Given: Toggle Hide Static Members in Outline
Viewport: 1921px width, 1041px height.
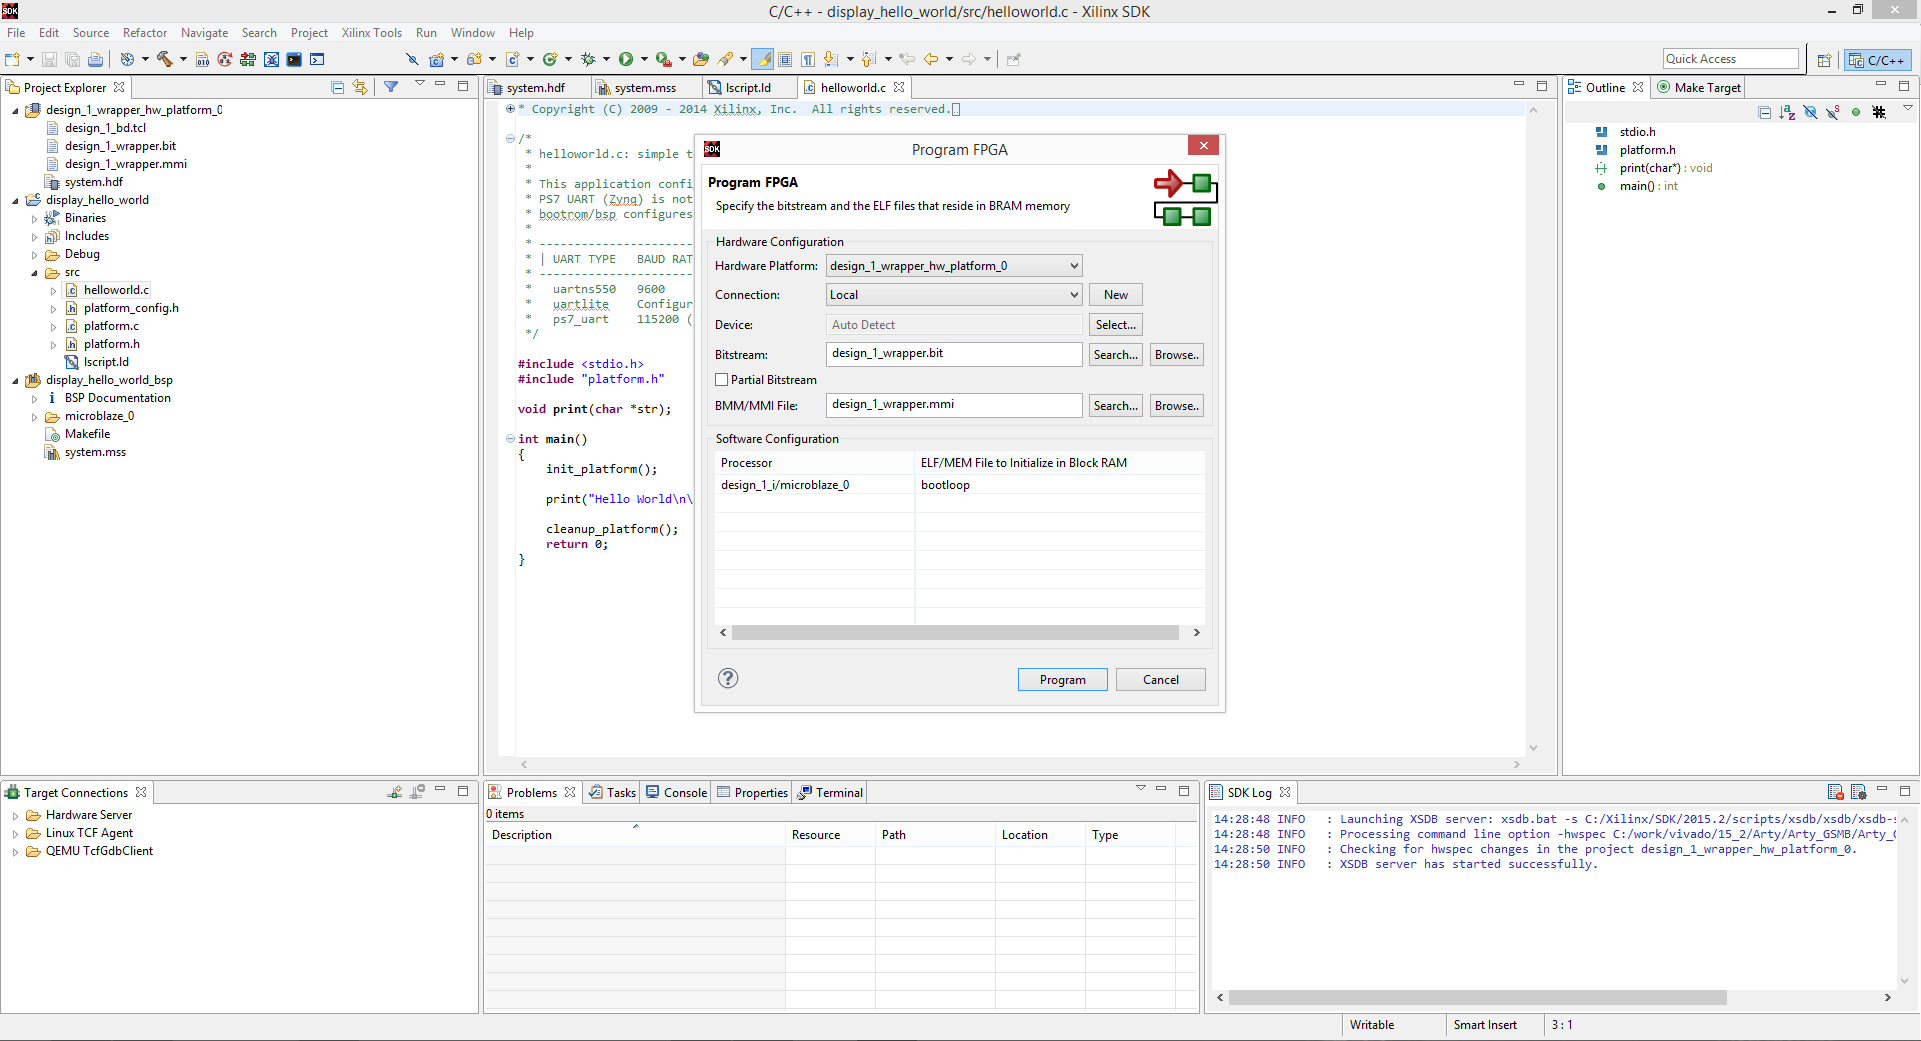Looking at the screenshot, I should (1833, 112).
